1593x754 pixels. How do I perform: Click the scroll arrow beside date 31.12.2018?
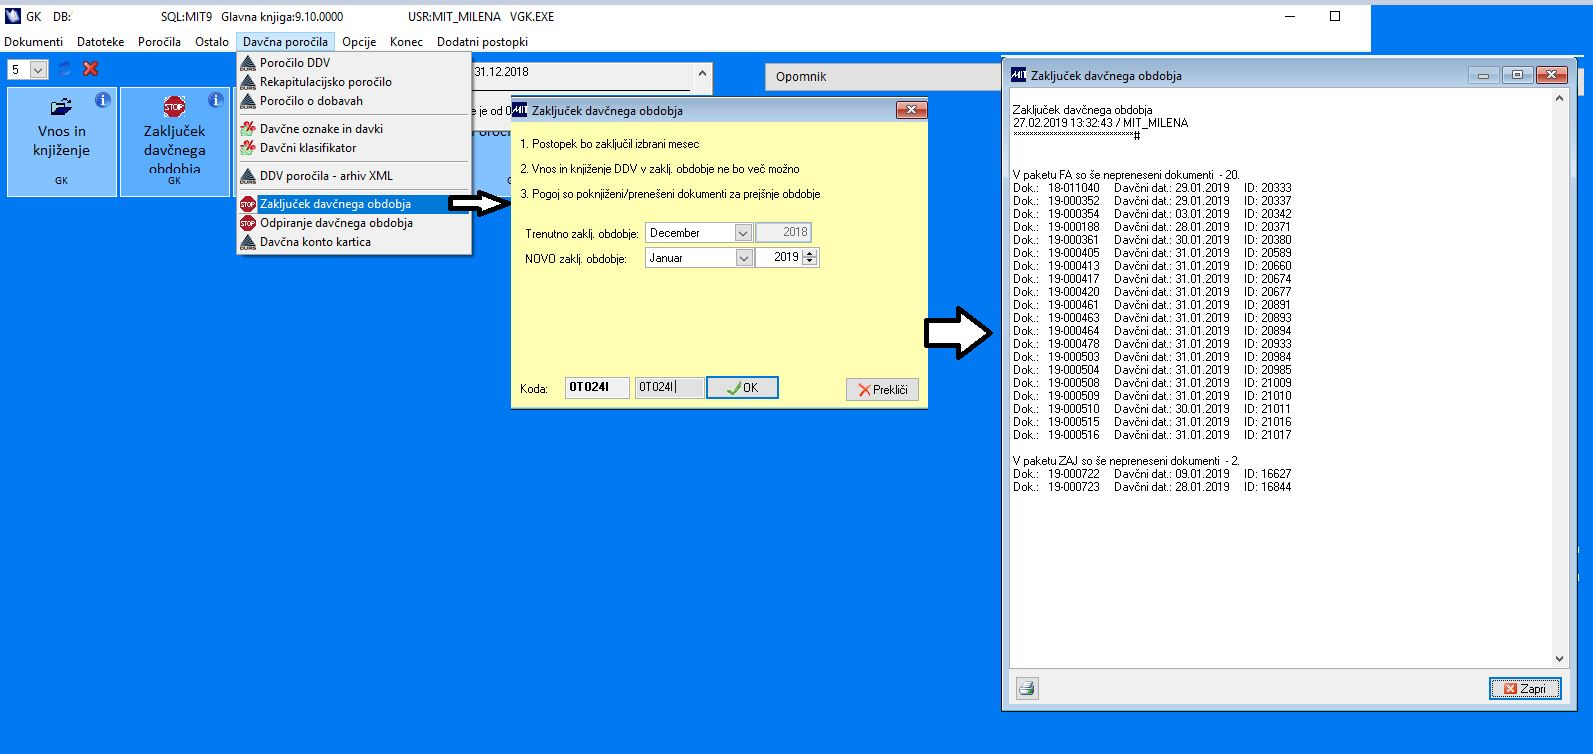point(702,75)
